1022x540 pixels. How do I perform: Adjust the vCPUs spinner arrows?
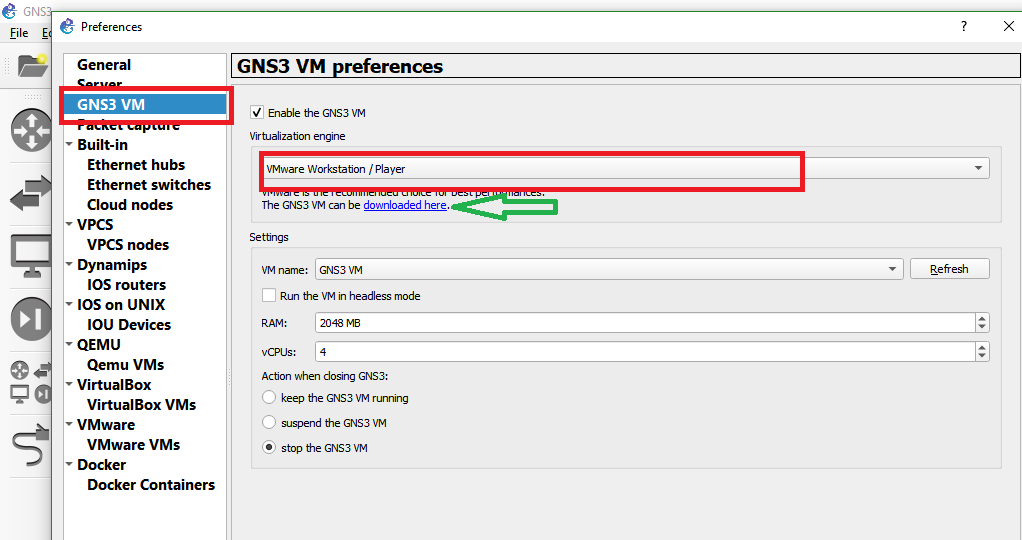pyautogui.click(x=982, y=352)
